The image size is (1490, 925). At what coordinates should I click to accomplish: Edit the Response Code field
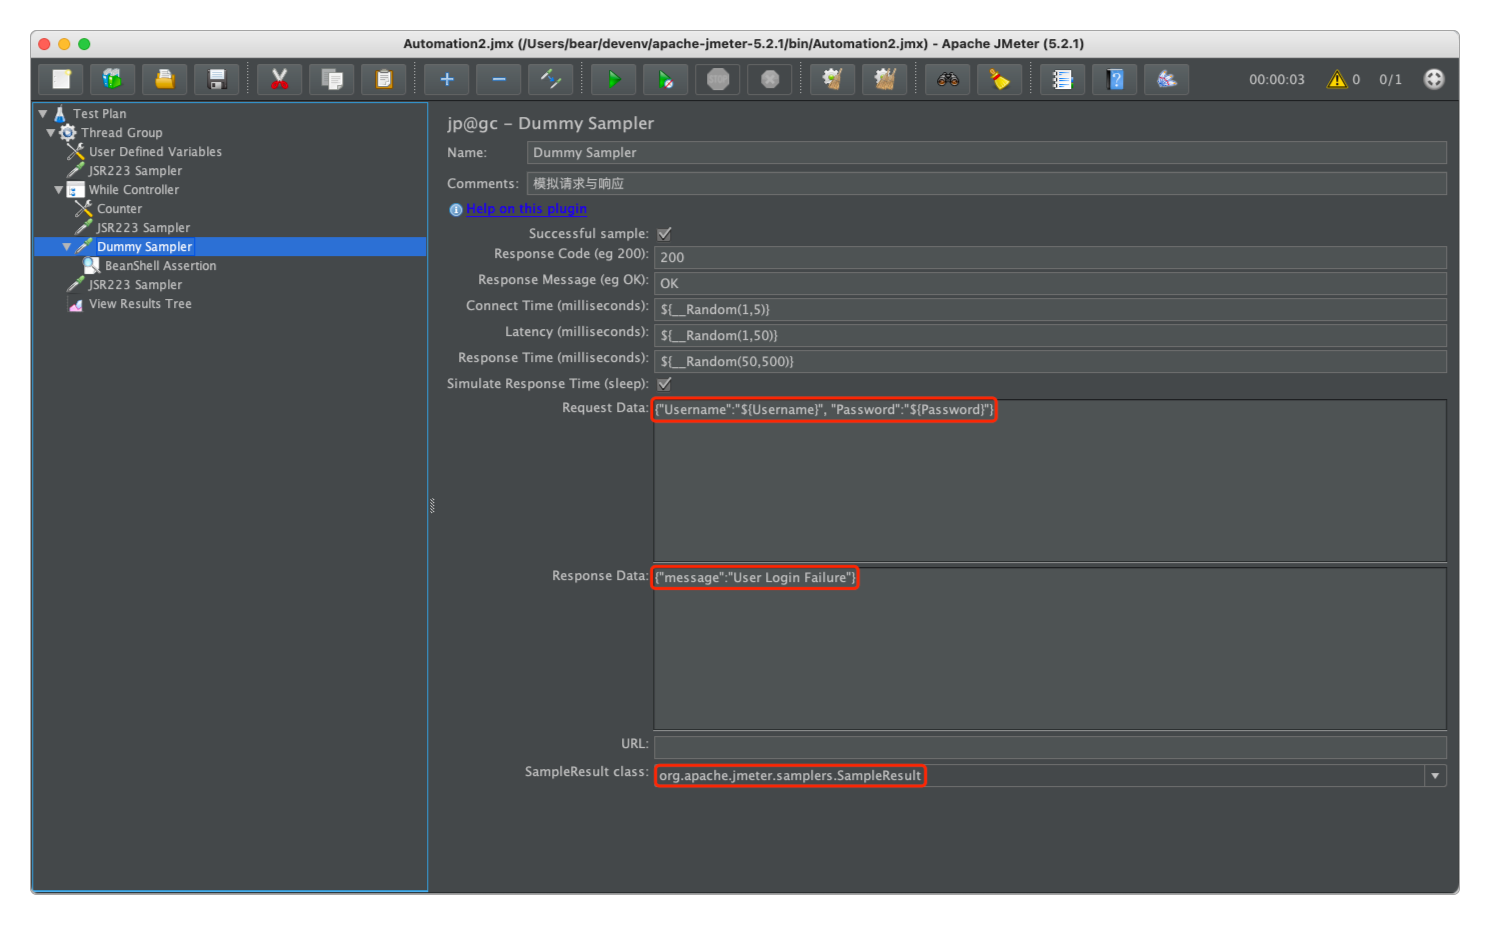pos(1050,258)
